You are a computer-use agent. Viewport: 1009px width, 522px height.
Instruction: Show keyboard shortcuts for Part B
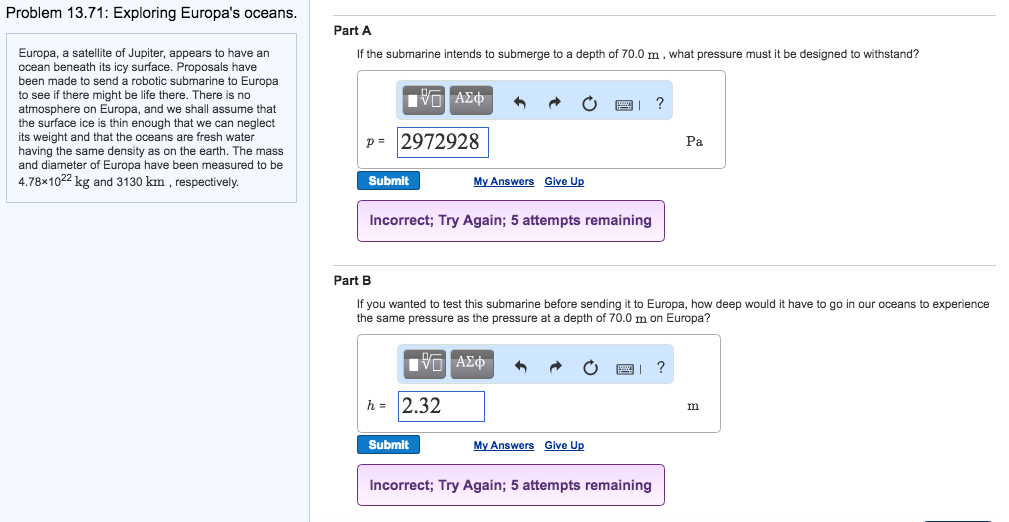point(626,368)
